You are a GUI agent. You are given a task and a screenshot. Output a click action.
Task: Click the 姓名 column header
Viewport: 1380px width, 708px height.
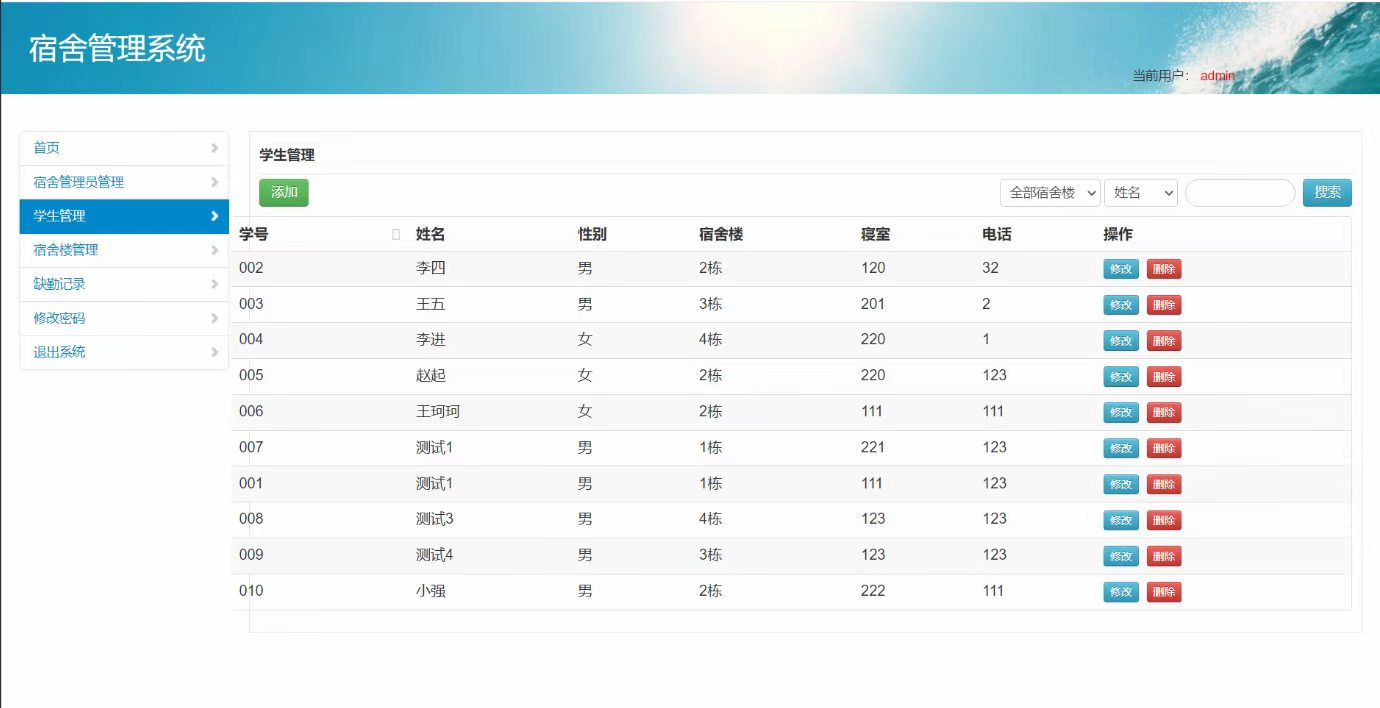pos(430,234)
